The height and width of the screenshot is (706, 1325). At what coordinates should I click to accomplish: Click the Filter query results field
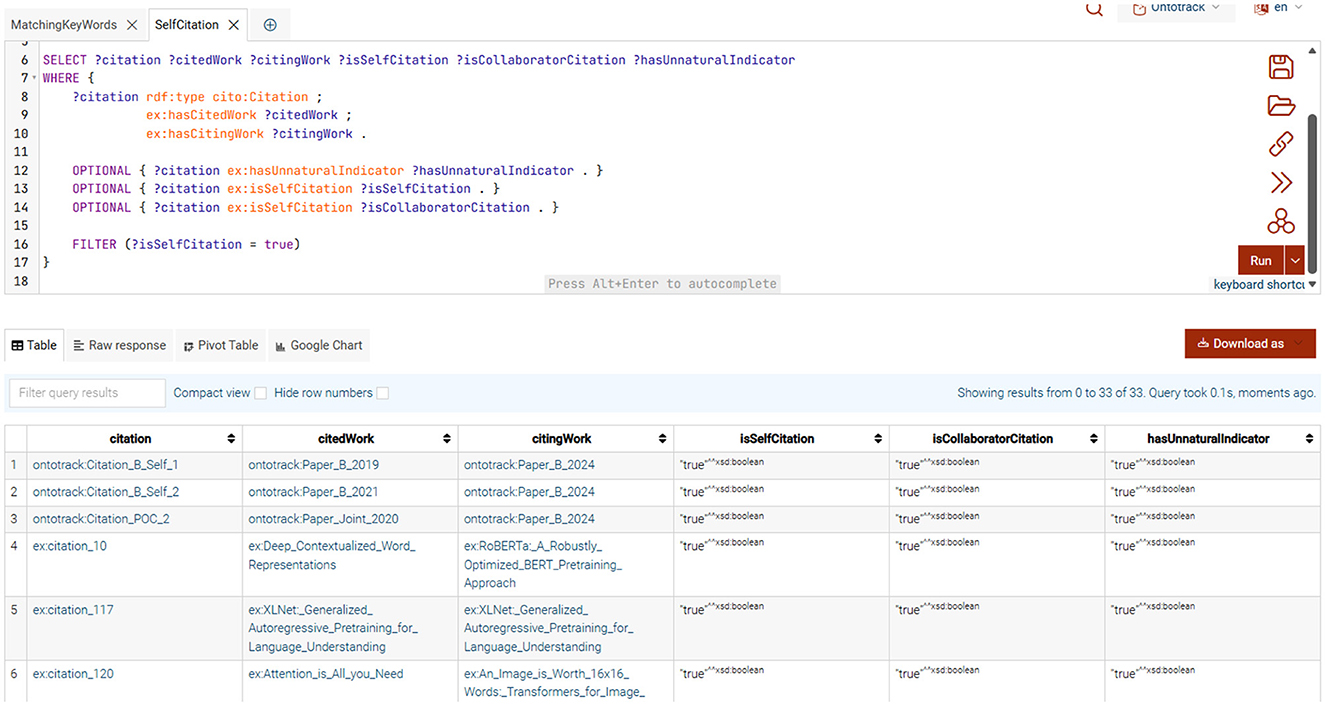tap(85, 393)
